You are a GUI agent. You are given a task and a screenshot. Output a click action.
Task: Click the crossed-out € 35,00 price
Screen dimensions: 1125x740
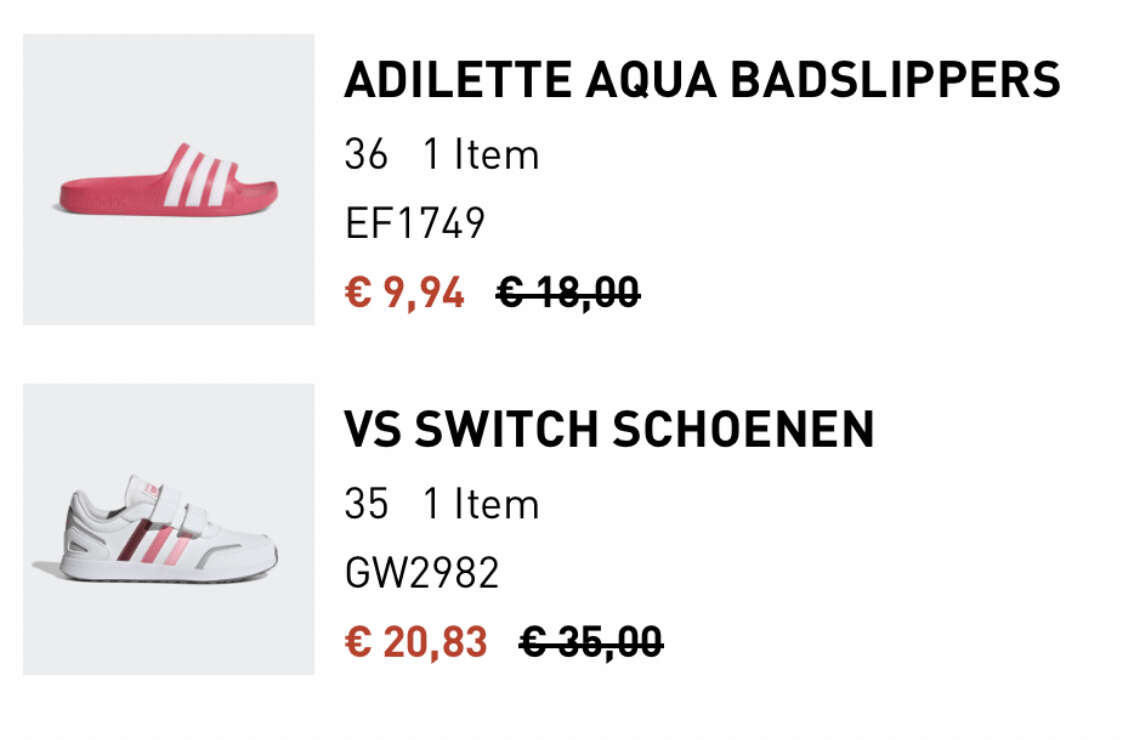pos(590,642)
